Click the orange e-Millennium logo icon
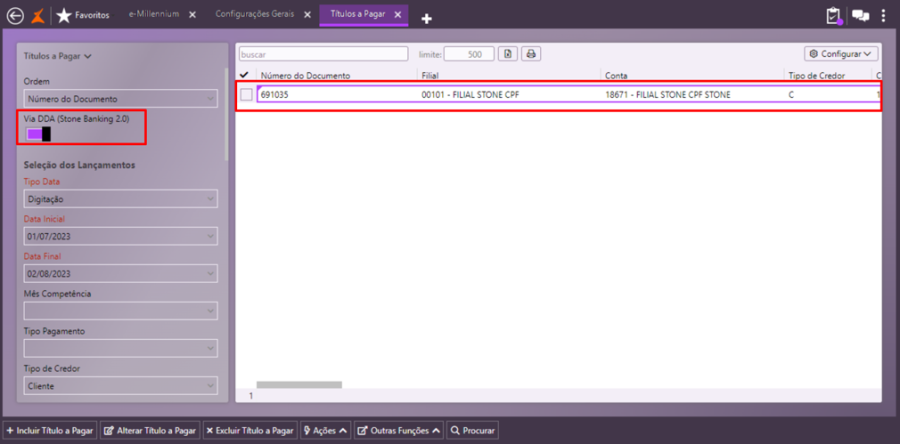900x444 pixels. tap(37, 15)
